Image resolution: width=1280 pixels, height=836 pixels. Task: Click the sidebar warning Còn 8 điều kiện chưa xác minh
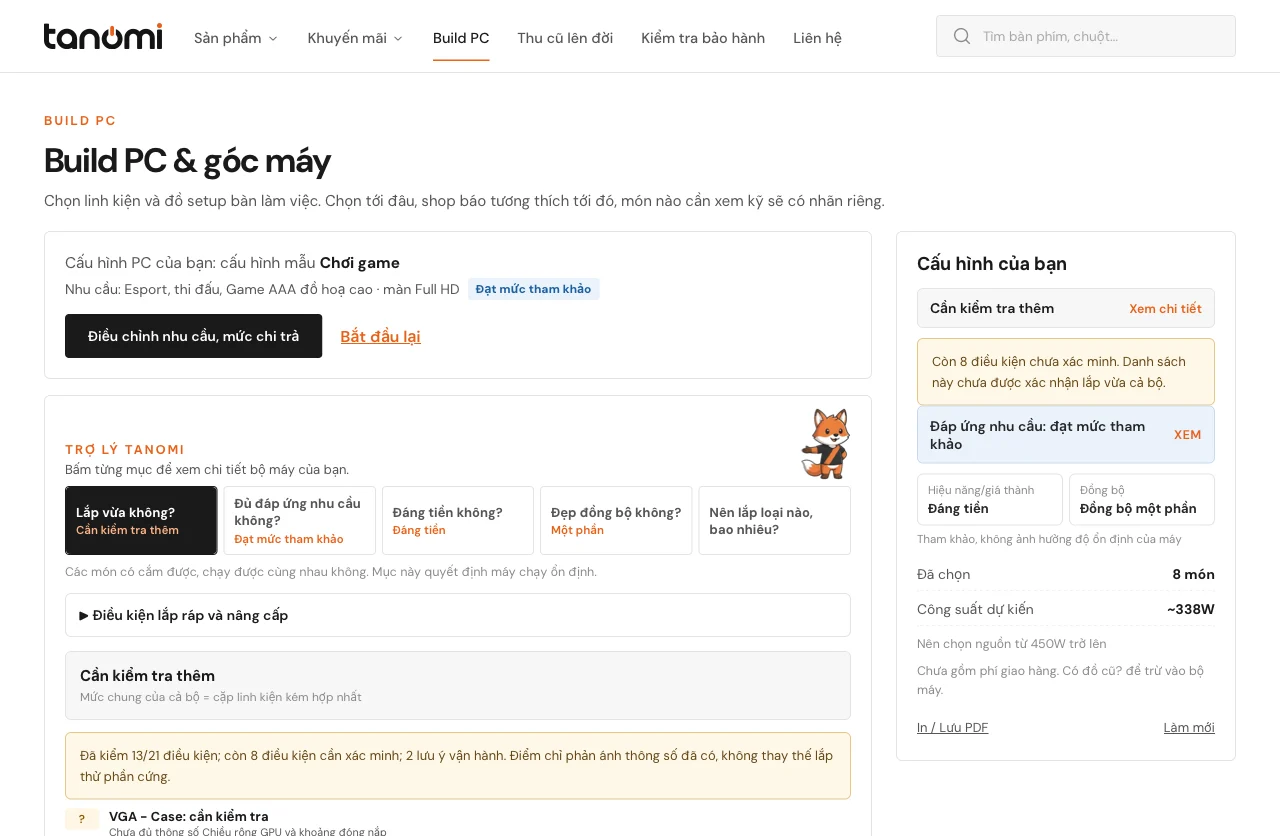[x=1066, y=371]
